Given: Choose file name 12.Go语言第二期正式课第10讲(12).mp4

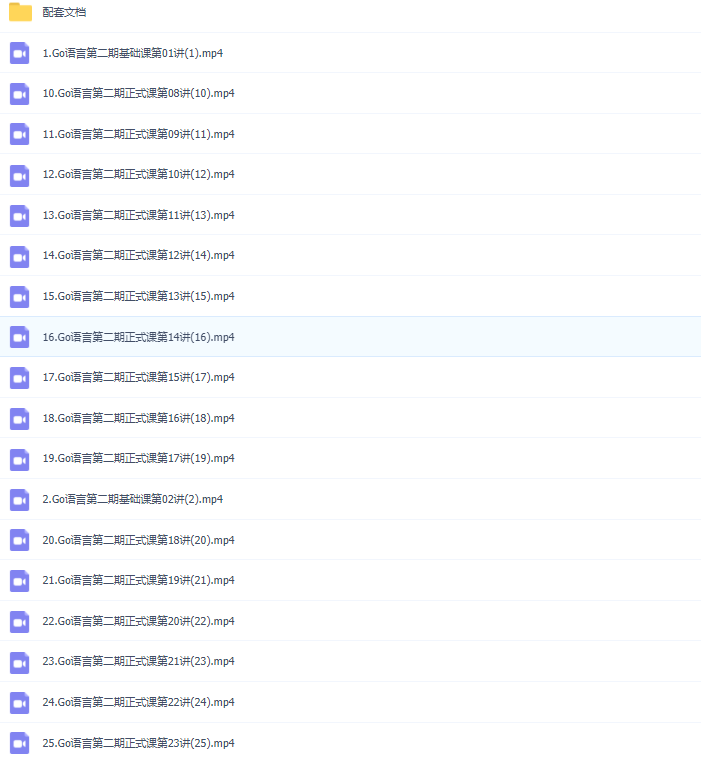Looking at the screenshot, I should [x=139, y=174].
